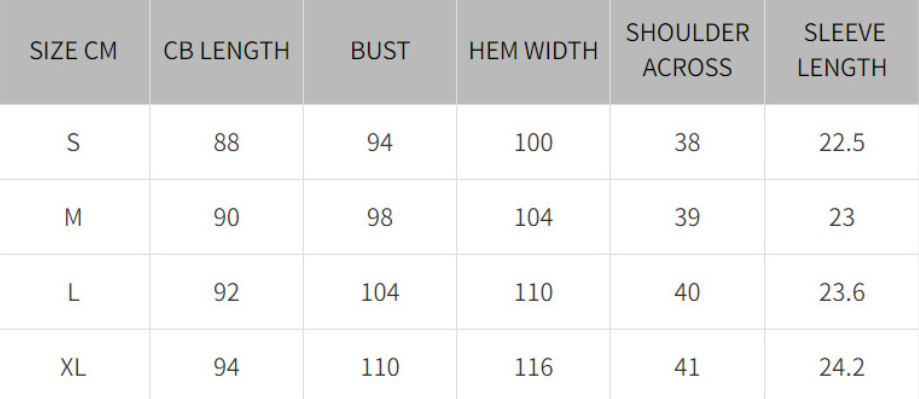Select the size M row label
This screenshot has height=399, width=919.
point(73,217)
